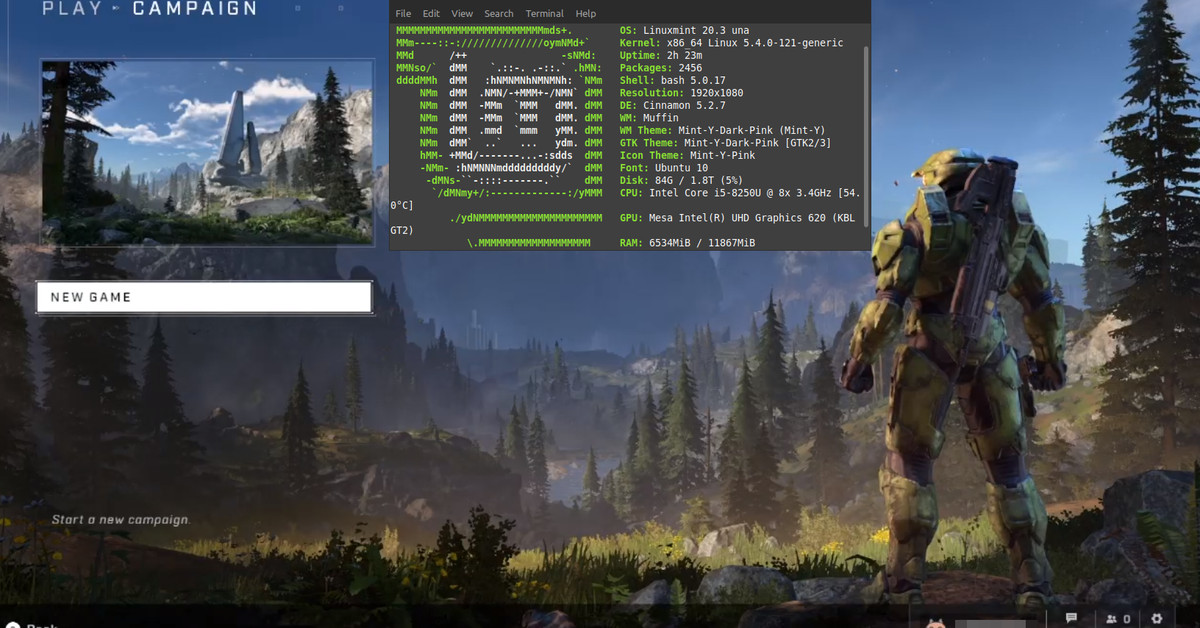Image resolution: width=1200 pixels, height=628 pixels.
Task: Click the 'Resolution: 1920x1080' terminal line
Action: point(681,93)
